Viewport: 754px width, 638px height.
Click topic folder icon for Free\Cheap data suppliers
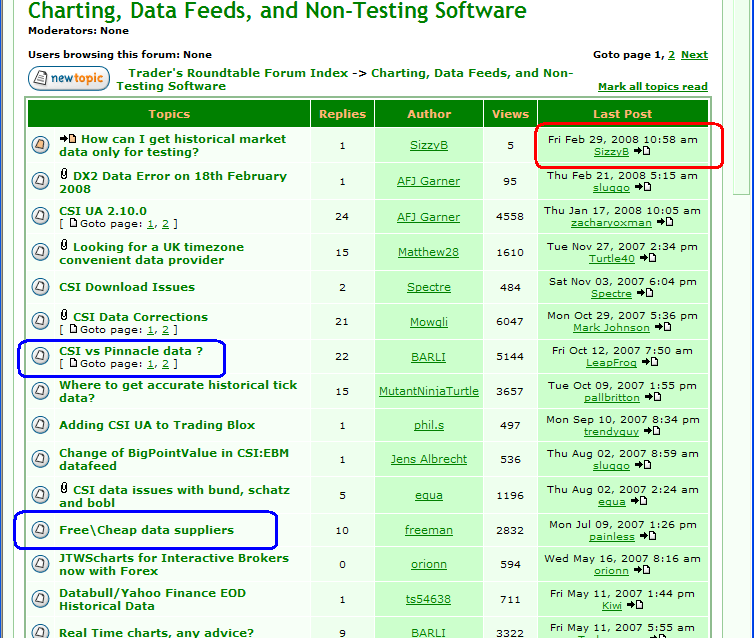click(x=40, y=529)
